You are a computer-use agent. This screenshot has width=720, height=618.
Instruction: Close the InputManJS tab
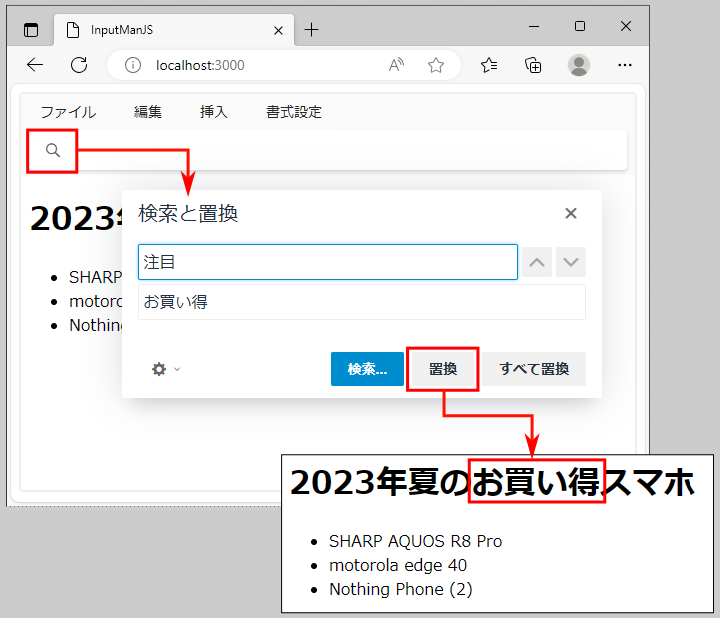pos(278,31)
